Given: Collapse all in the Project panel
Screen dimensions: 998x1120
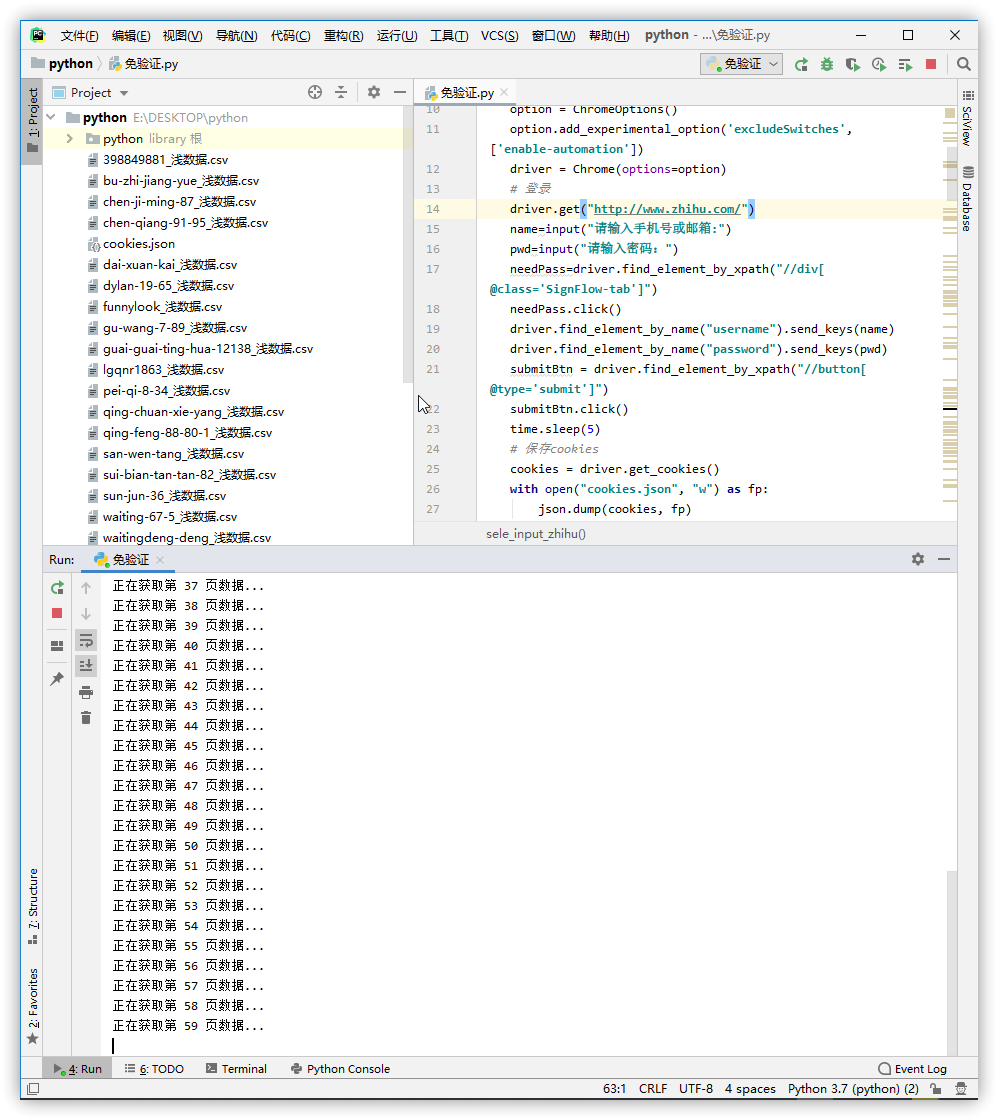Looking at the screenshot, I should tap(341, 92).
